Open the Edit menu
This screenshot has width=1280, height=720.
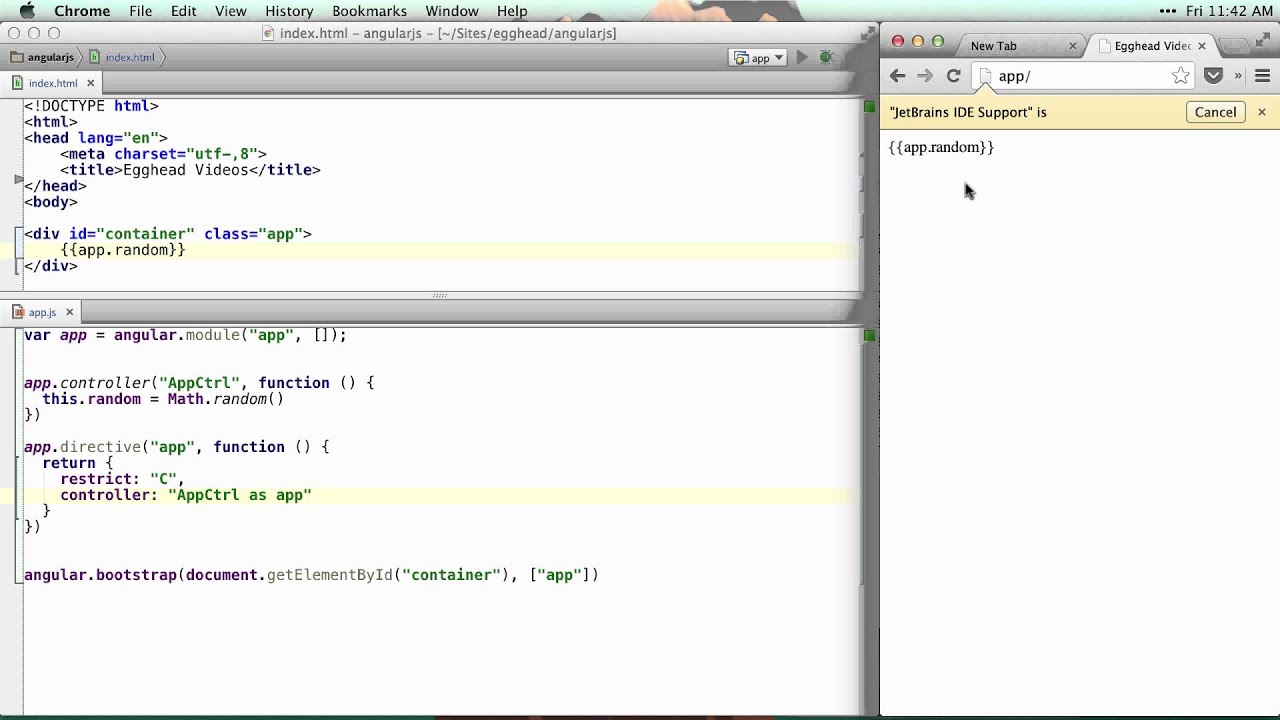[x=183, y=11]
